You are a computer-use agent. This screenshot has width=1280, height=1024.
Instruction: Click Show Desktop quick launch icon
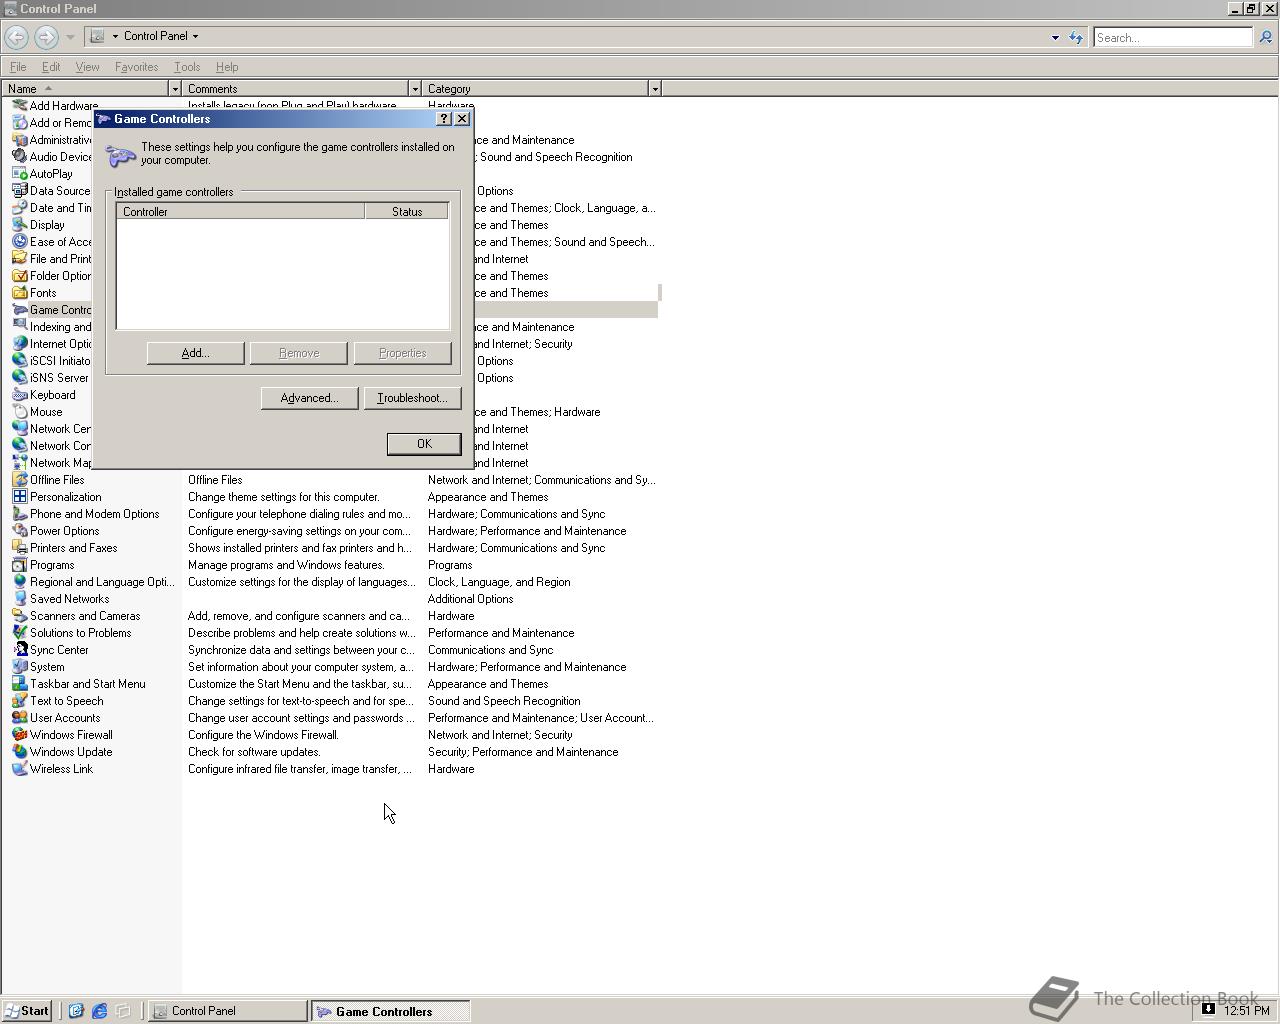123,1011
